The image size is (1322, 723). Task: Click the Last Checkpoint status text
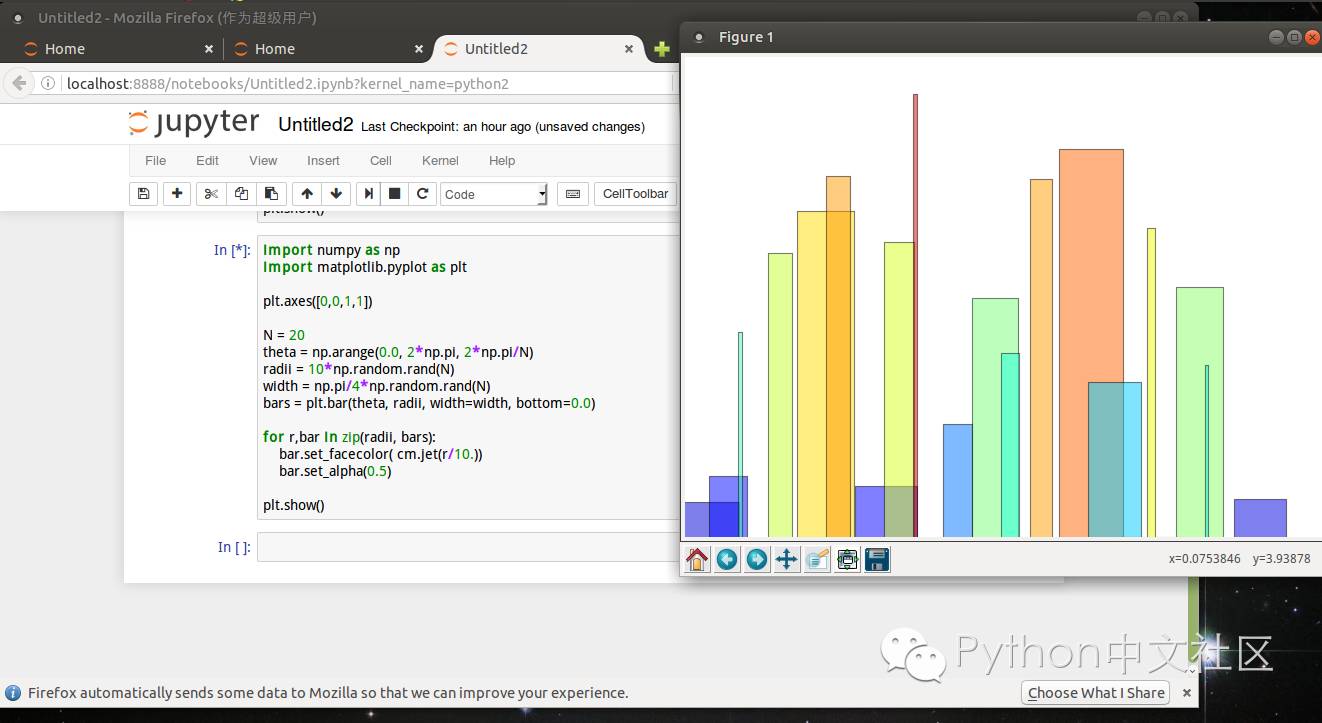point(503,127)
